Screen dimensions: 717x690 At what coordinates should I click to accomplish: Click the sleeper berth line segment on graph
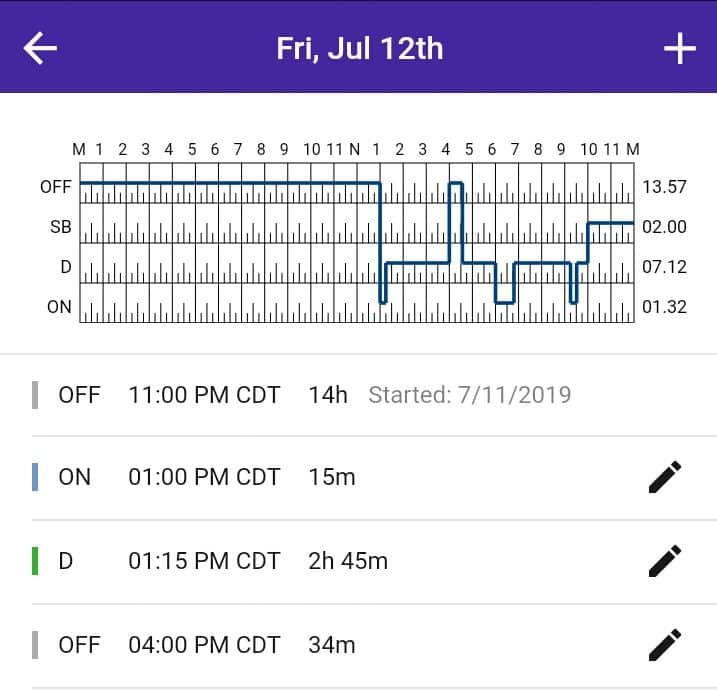[610, 223]
